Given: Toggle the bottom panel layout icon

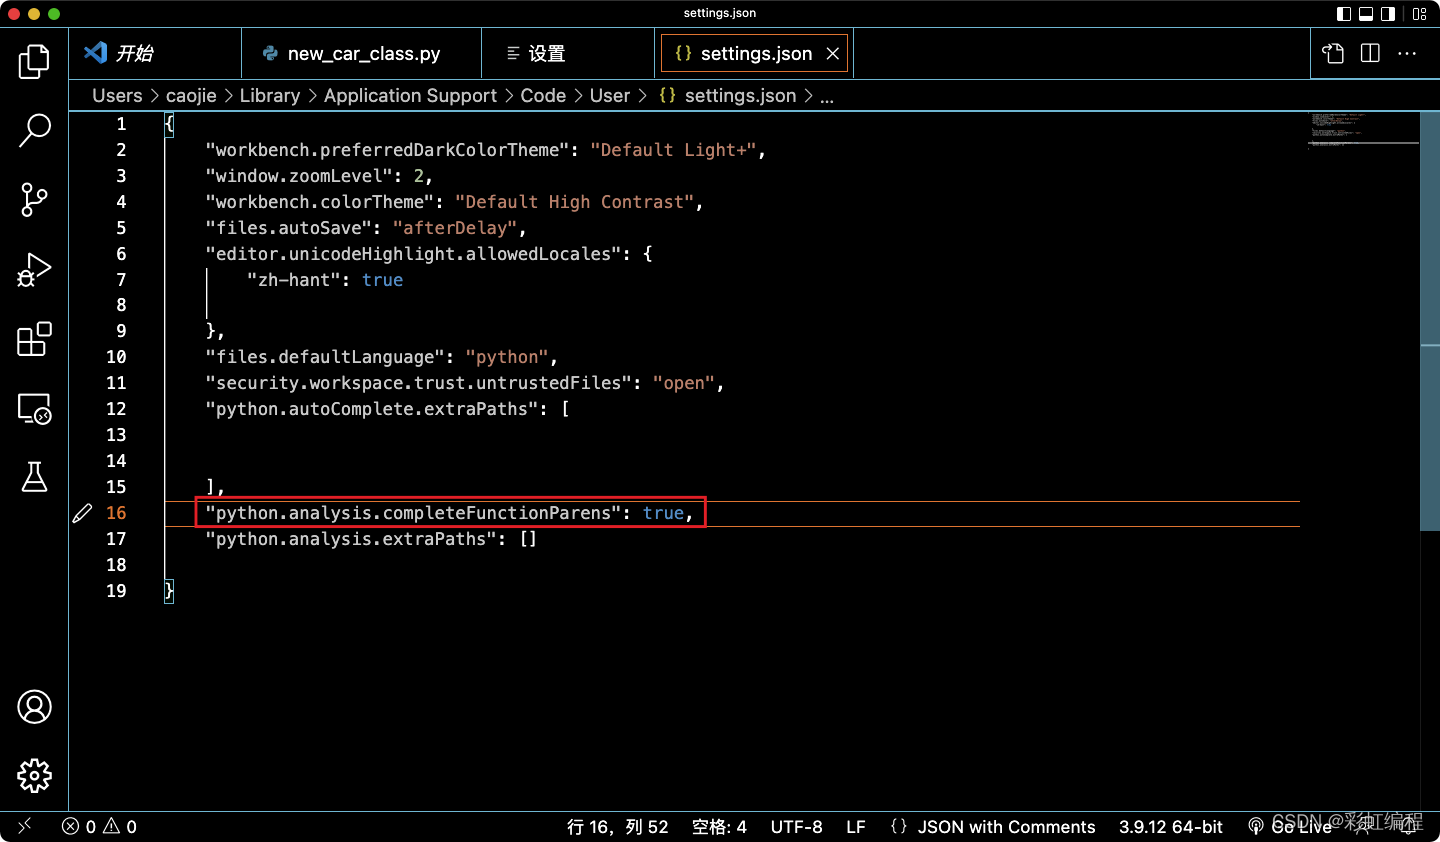Looking at the screenshot, I should 1366,14.
